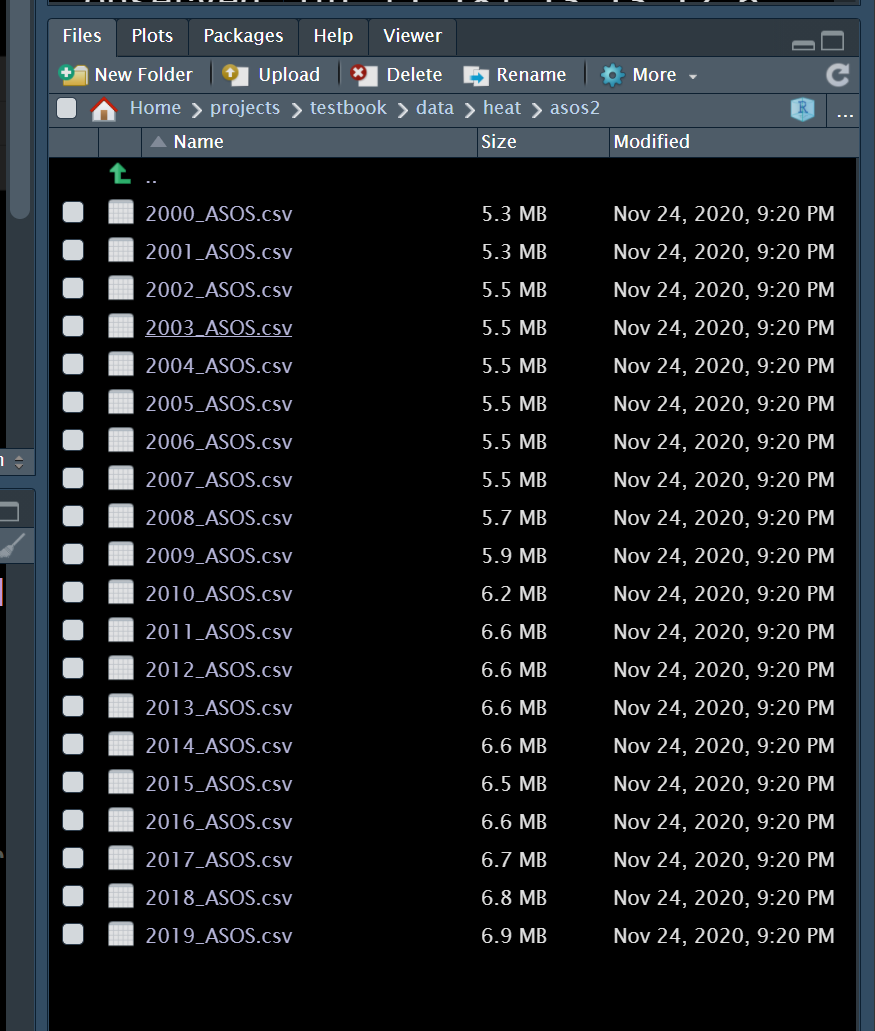This screenshot has height=1031, width=875.
Task: Navigate to the data breadcrumb folder
Action: 435,108
